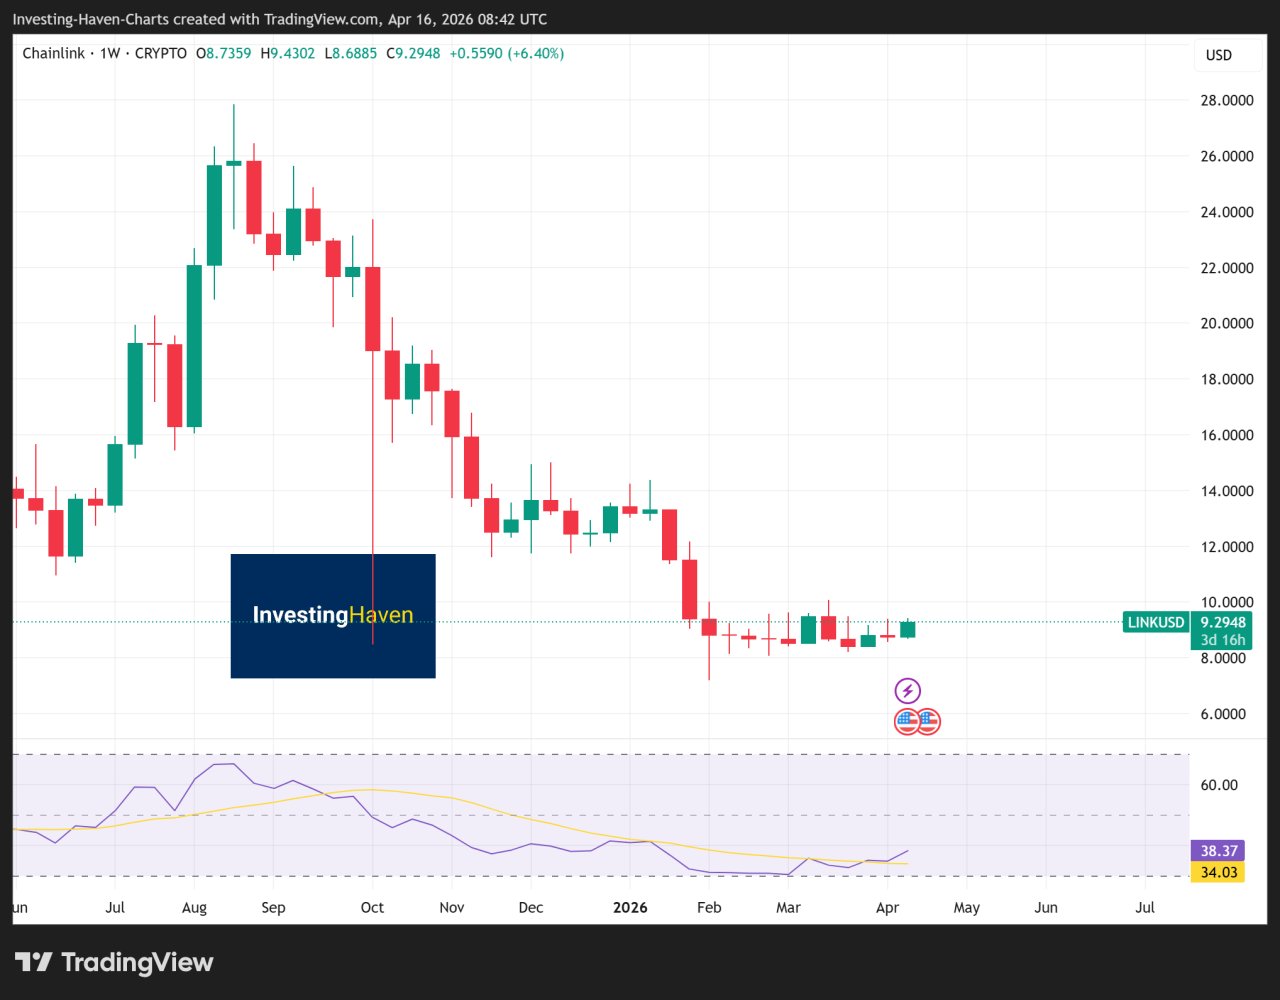1280x1000 pixels.
Task: Click the change value +0.5590 (+6.40%)
Action: tap(505, 53)
